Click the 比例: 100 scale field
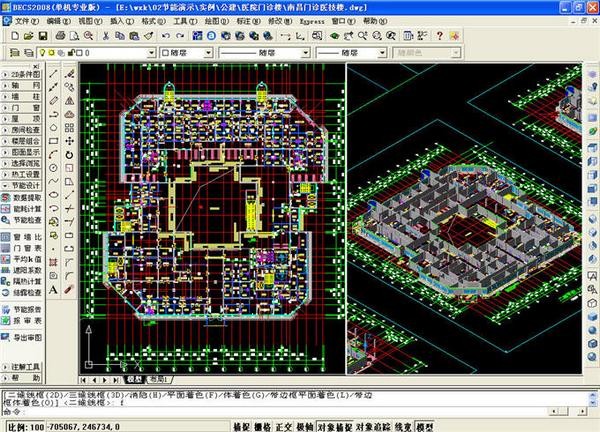The width and height of the screenshot is (600, 432). click(x=26, y=427)
